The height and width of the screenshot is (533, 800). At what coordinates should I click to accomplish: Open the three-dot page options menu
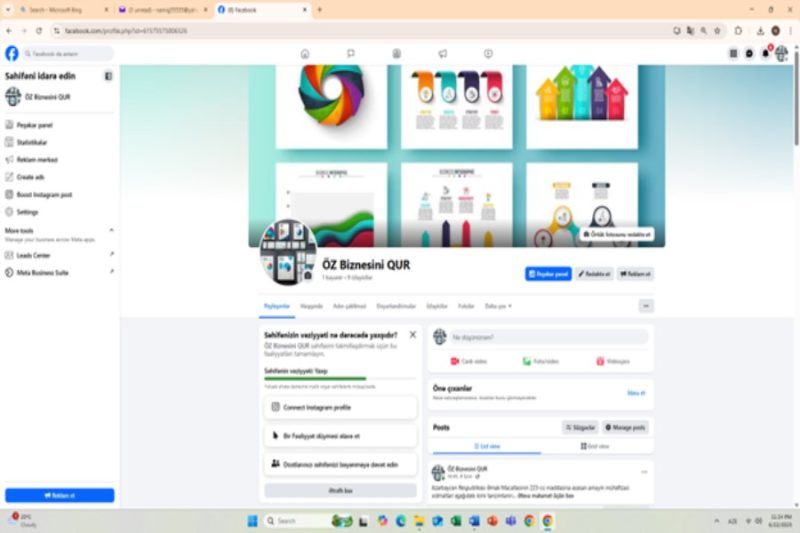tap(646, 306)
